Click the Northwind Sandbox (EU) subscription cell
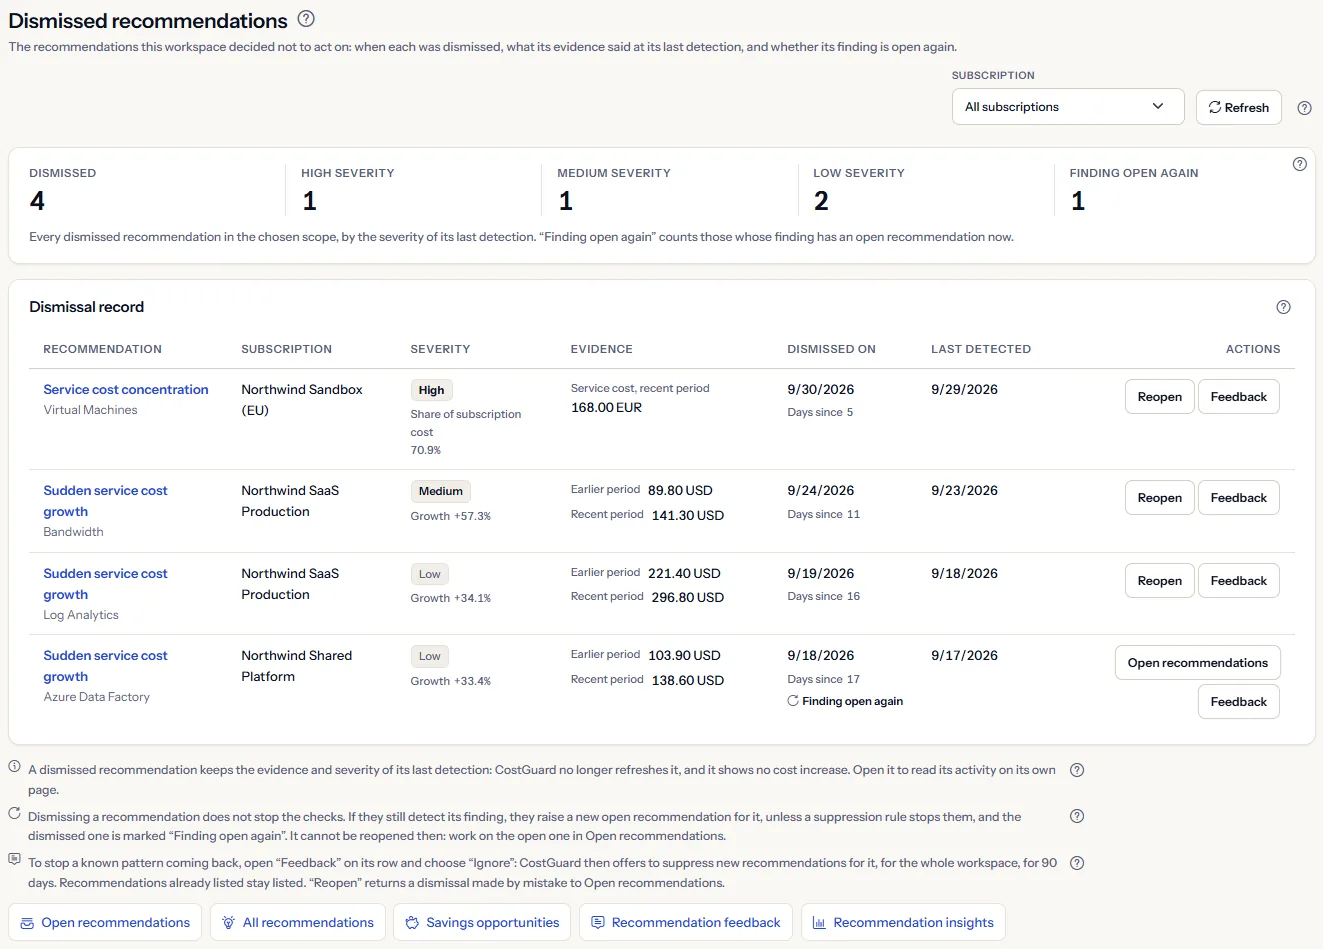The image size is (1323, 949). (x=302, y=400)
